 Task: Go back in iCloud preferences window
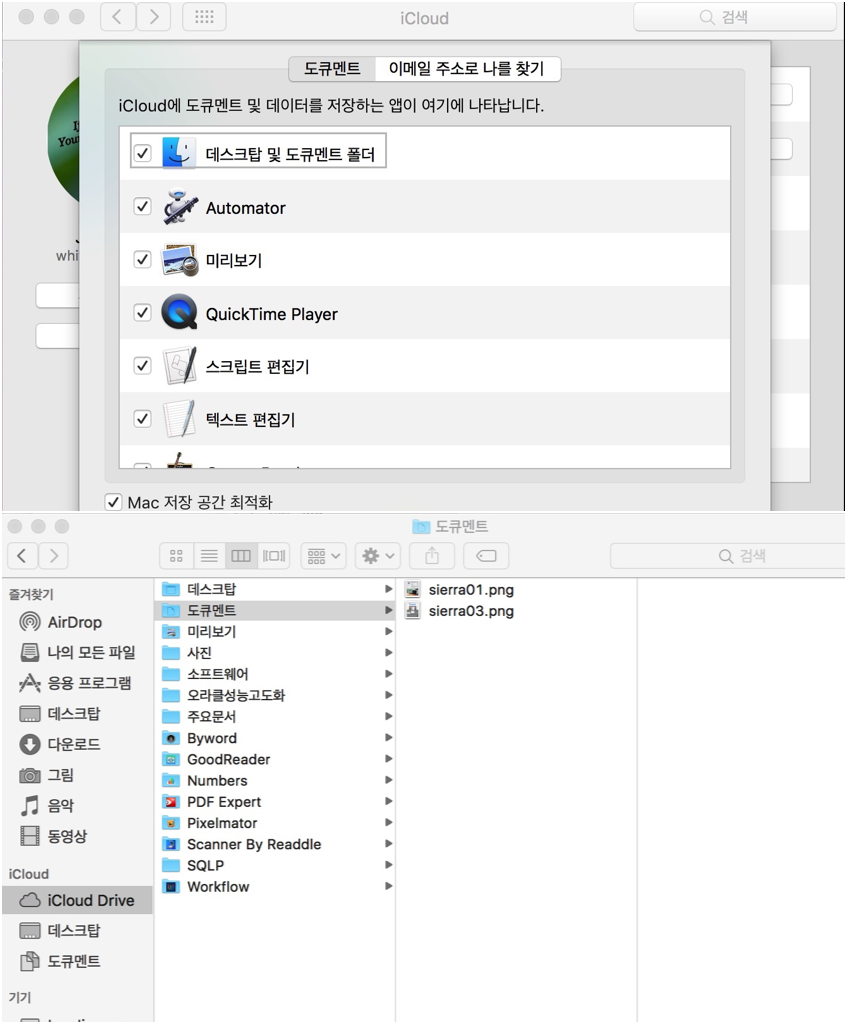[x=118, y=17]
